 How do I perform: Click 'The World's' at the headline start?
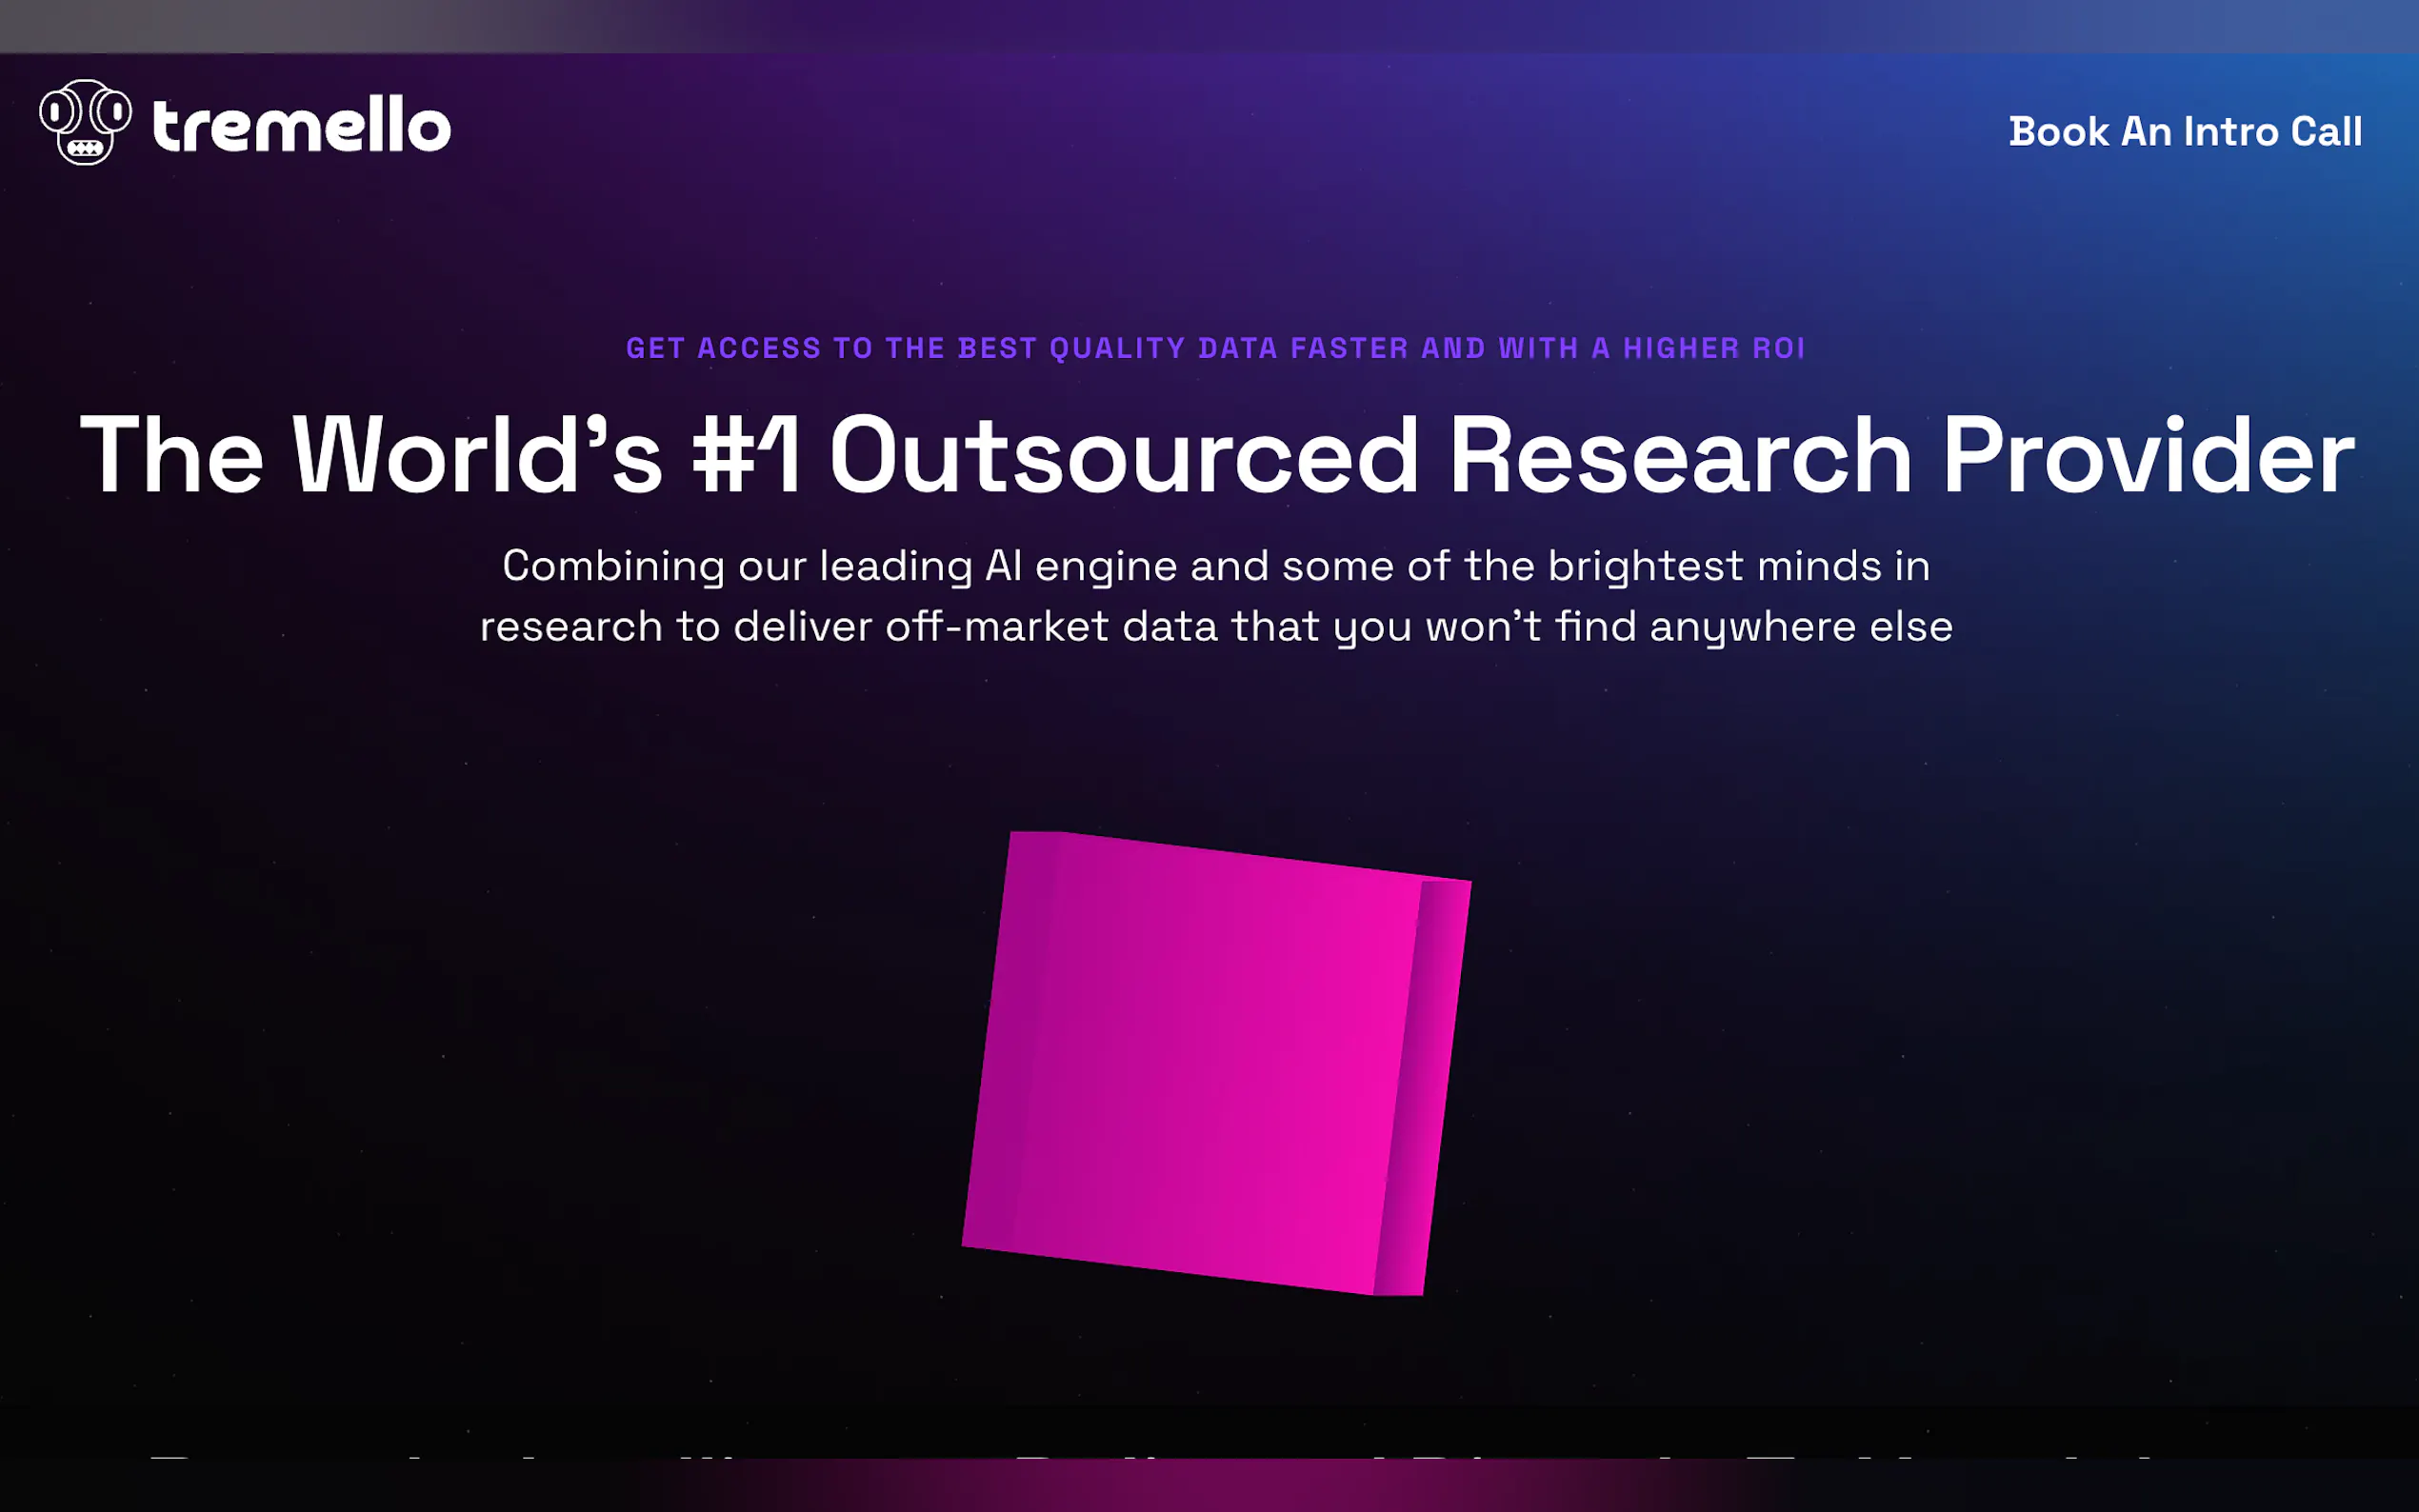click(x=370, y=456)
